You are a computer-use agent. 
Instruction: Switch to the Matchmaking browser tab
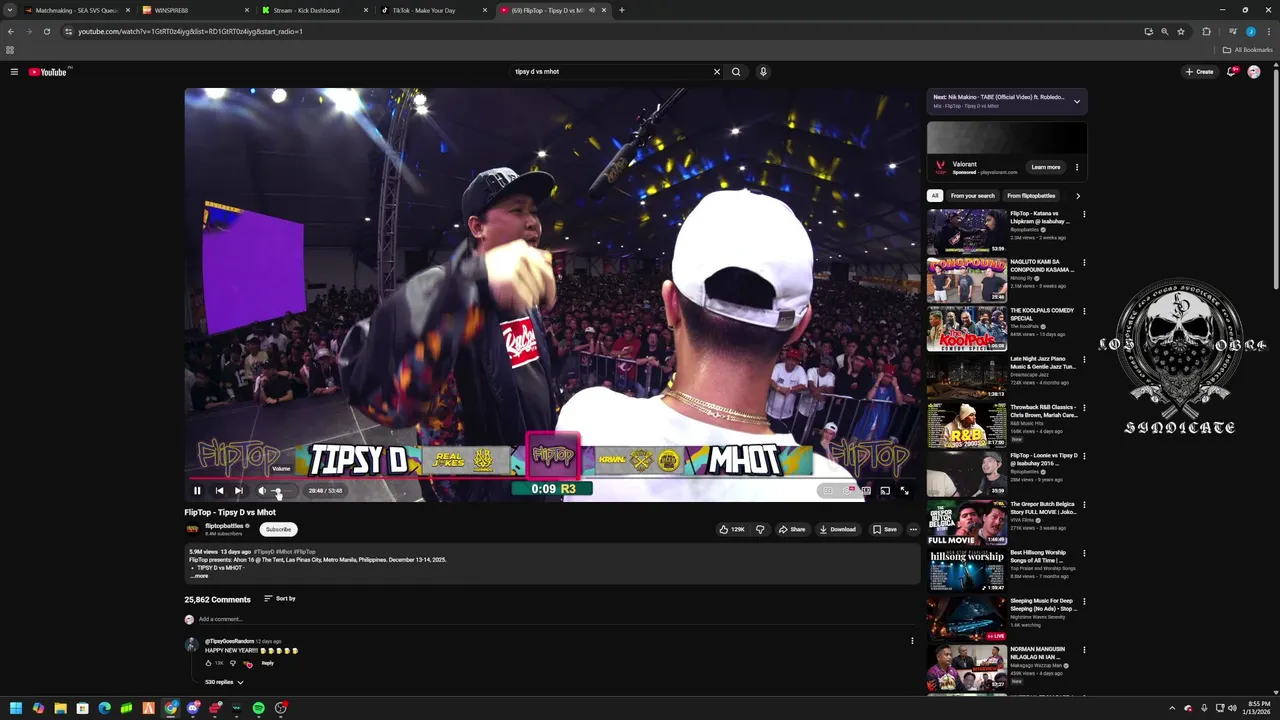pyautogui.click(x=76, y=10)
